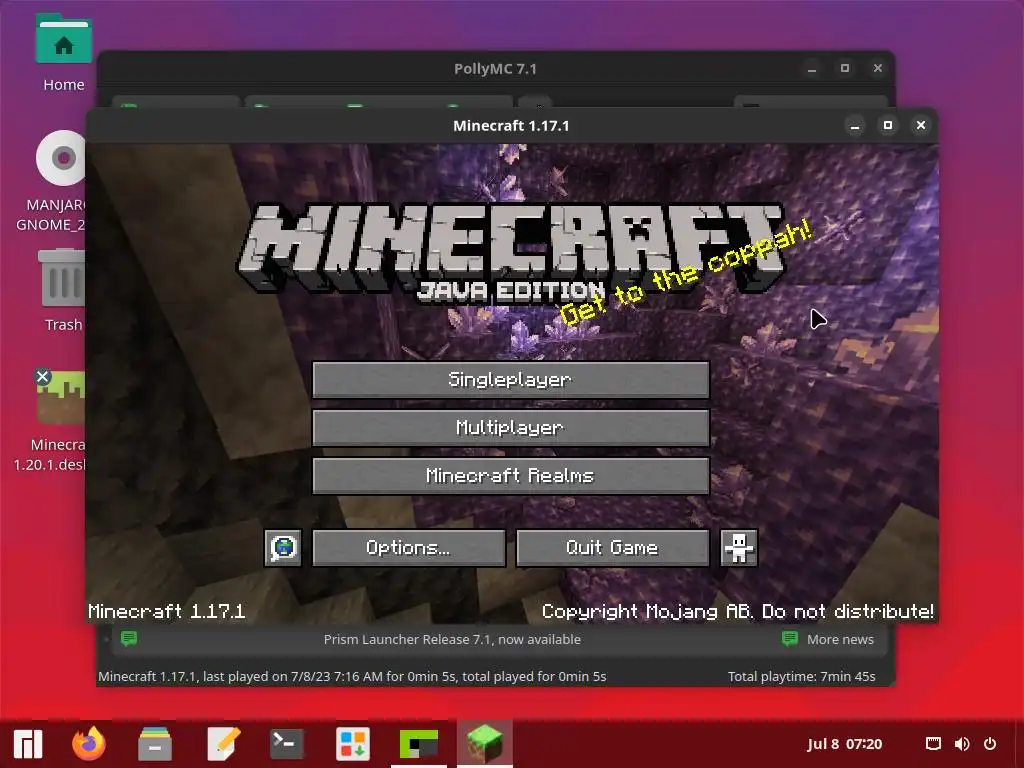Open the Manjaro application menu
The width and height of the screenshot is (1024, 768).
pyautogui.click(x=27, y=744)
